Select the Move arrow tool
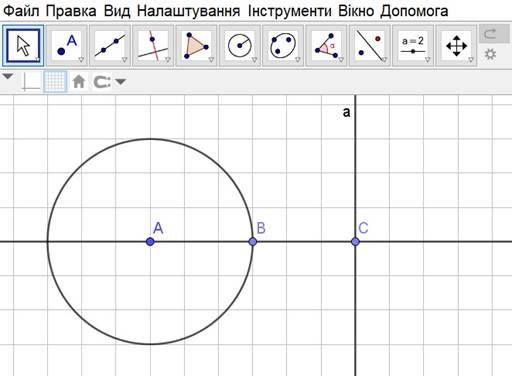512x376 pixels. click(23, 46)
